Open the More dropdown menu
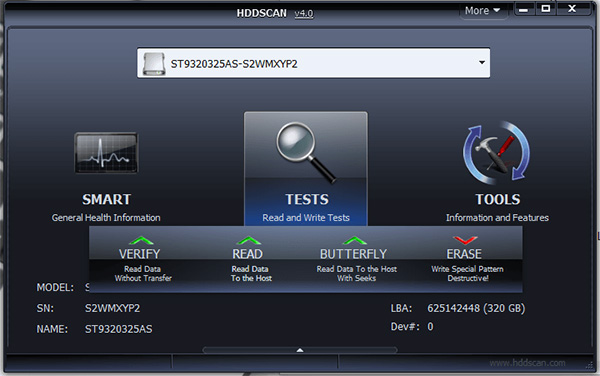This screenshot has width=600, height=376. coord(483,10)
